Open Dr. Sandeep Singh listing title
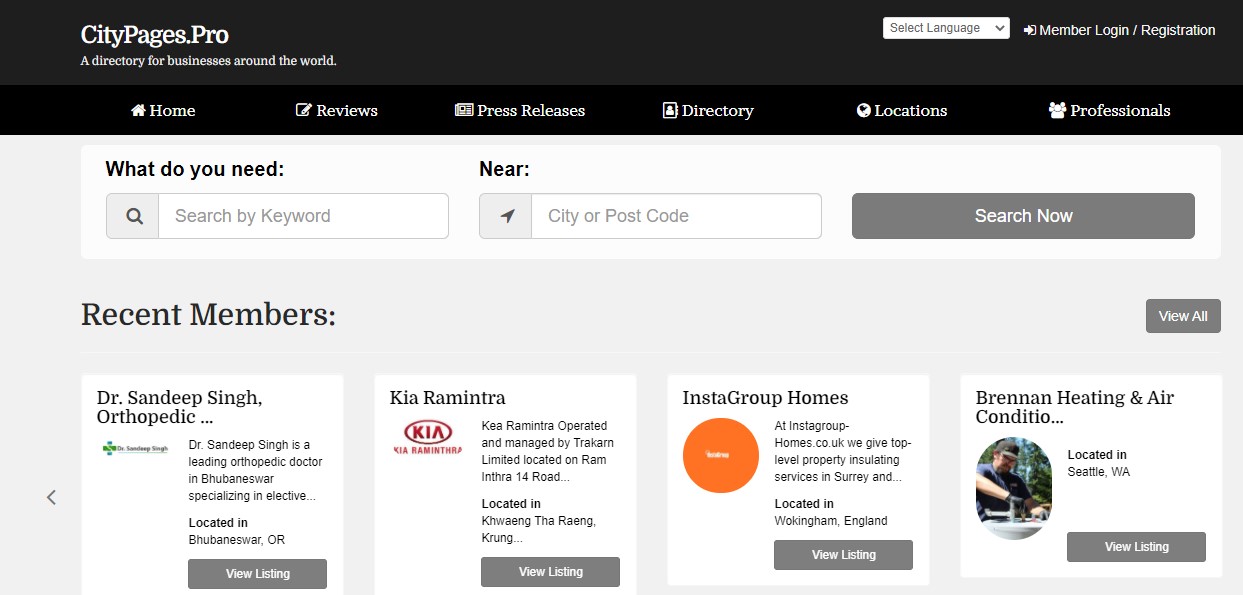The image size is (1243, 595). pos(180,407)
